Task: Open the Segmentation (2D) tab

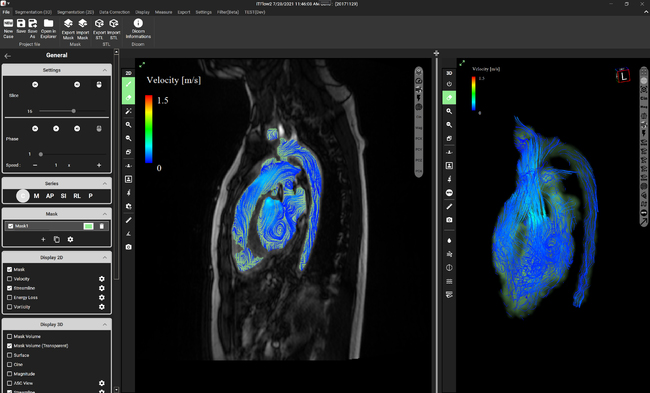Action: pos(76,12)
